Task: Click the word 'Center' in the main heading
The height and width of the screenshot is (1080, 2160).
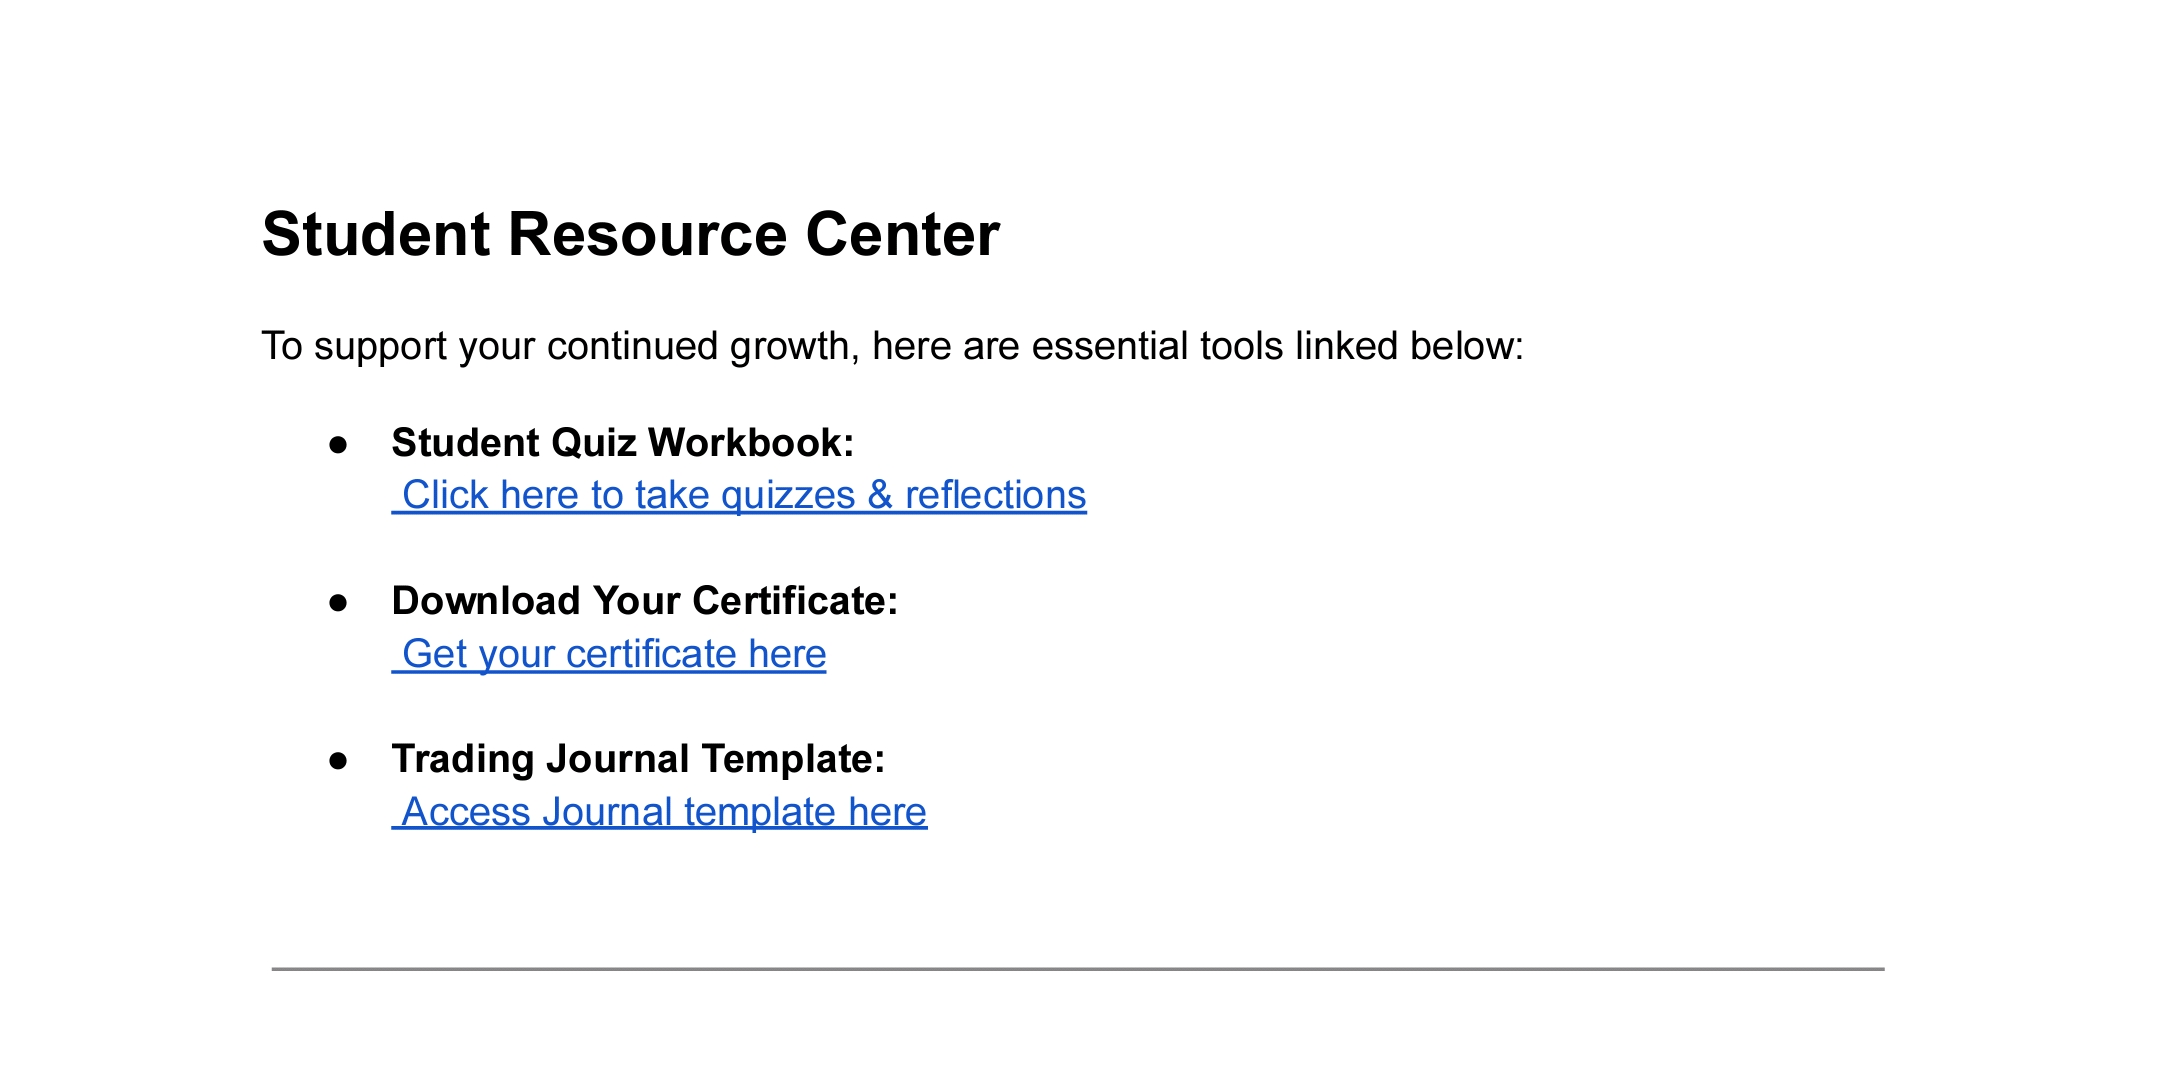Action: (x=902, y=235)
